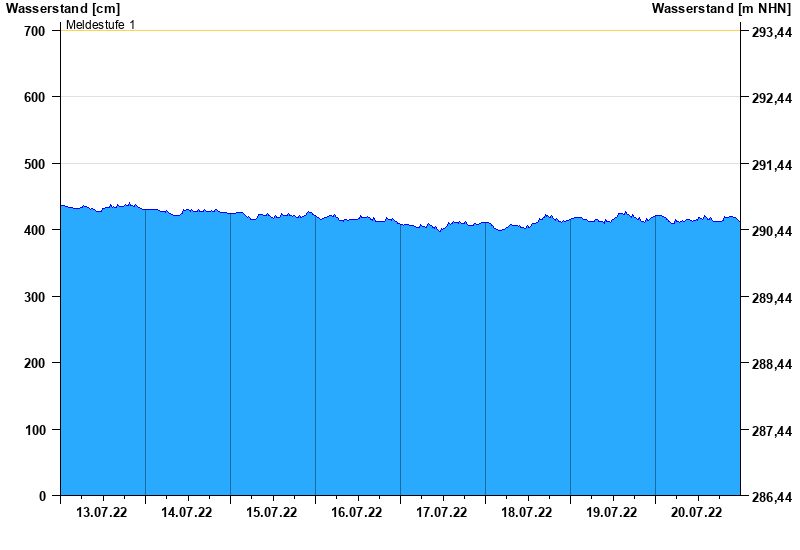This screenshot has height=550, width=800.
Task: Click the left axis value 500
Action: (x=35, y=164)
